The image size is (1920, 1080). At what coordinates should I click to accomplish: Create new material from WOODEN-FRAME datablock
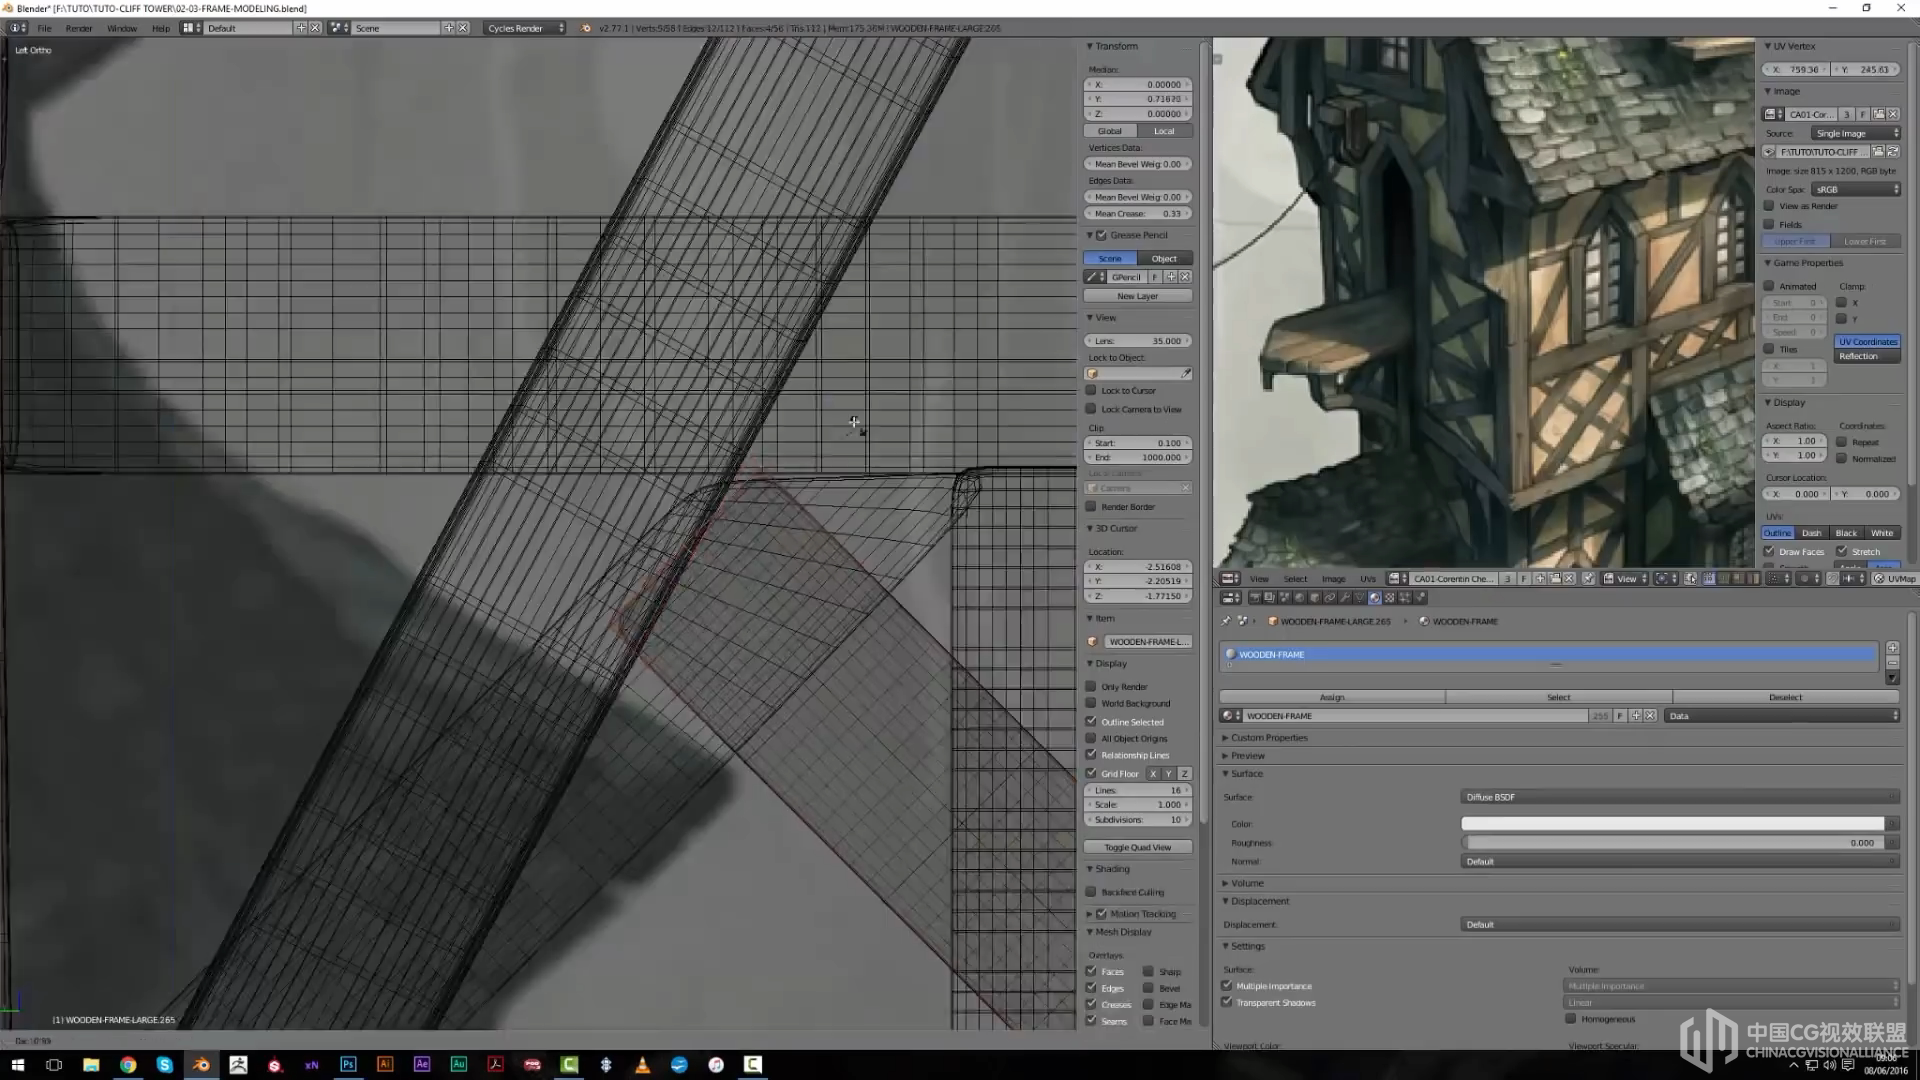pos(1636,716)
